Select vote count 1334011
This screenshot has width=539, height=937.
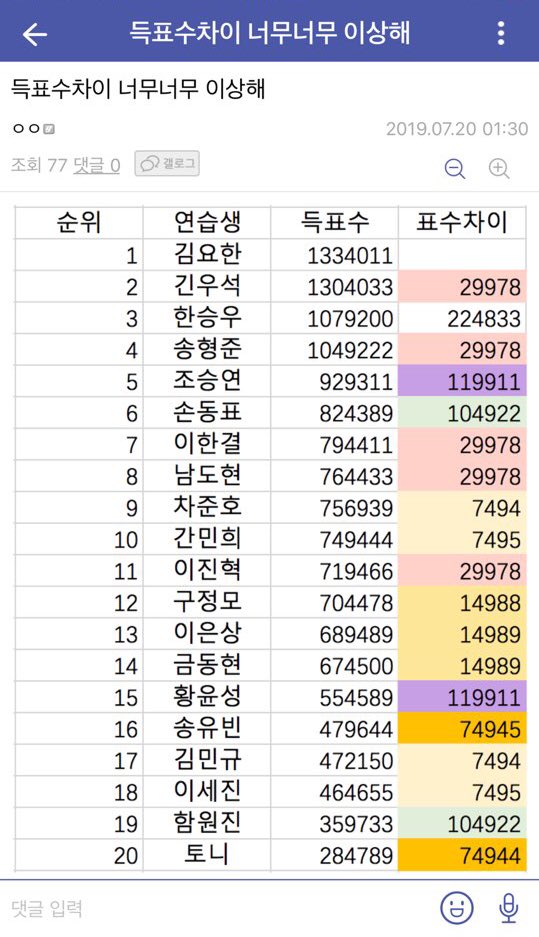(350, 256)
